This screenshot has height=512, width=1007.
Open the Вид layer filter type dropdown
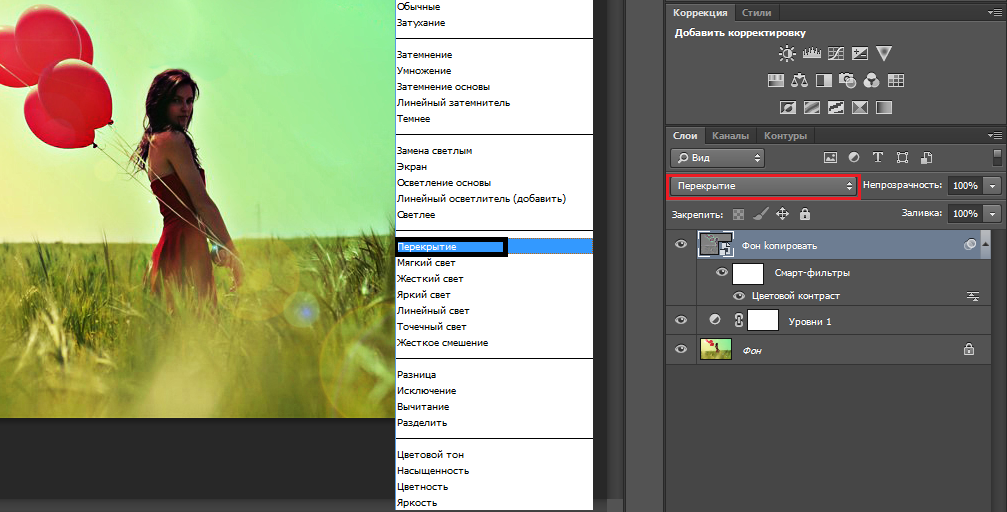[717, 157]
